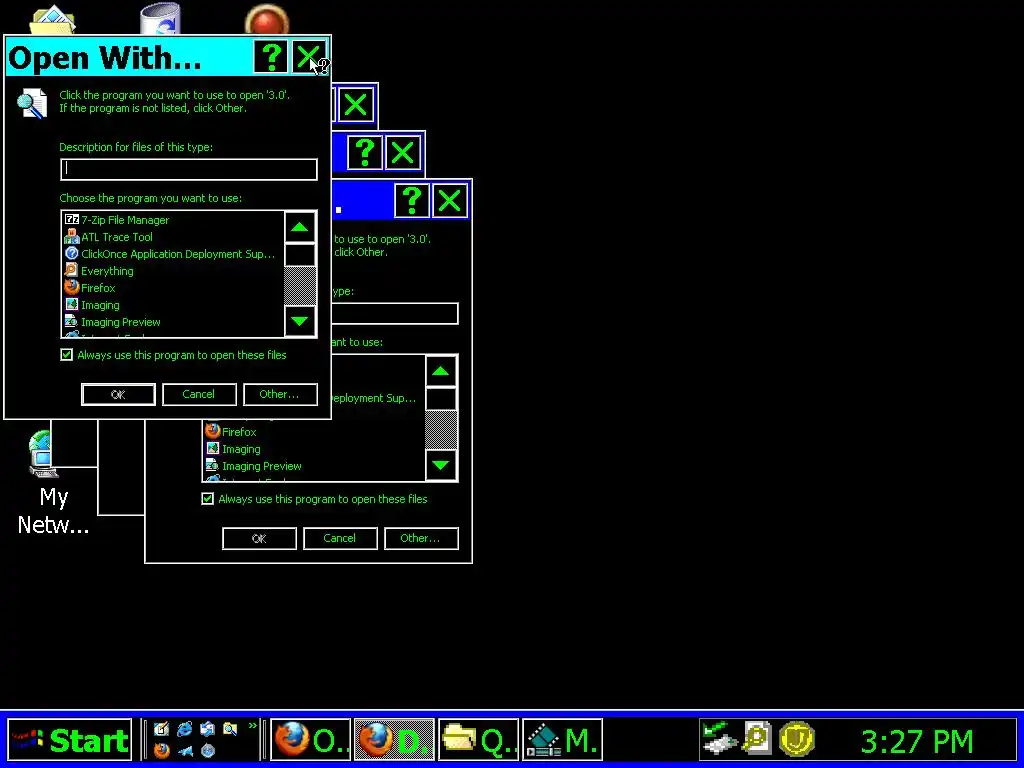The width and height of the screenshot is (1024, 768).
Task: Click the background list scrollbar thumb
Action: [x=441, y=398]
